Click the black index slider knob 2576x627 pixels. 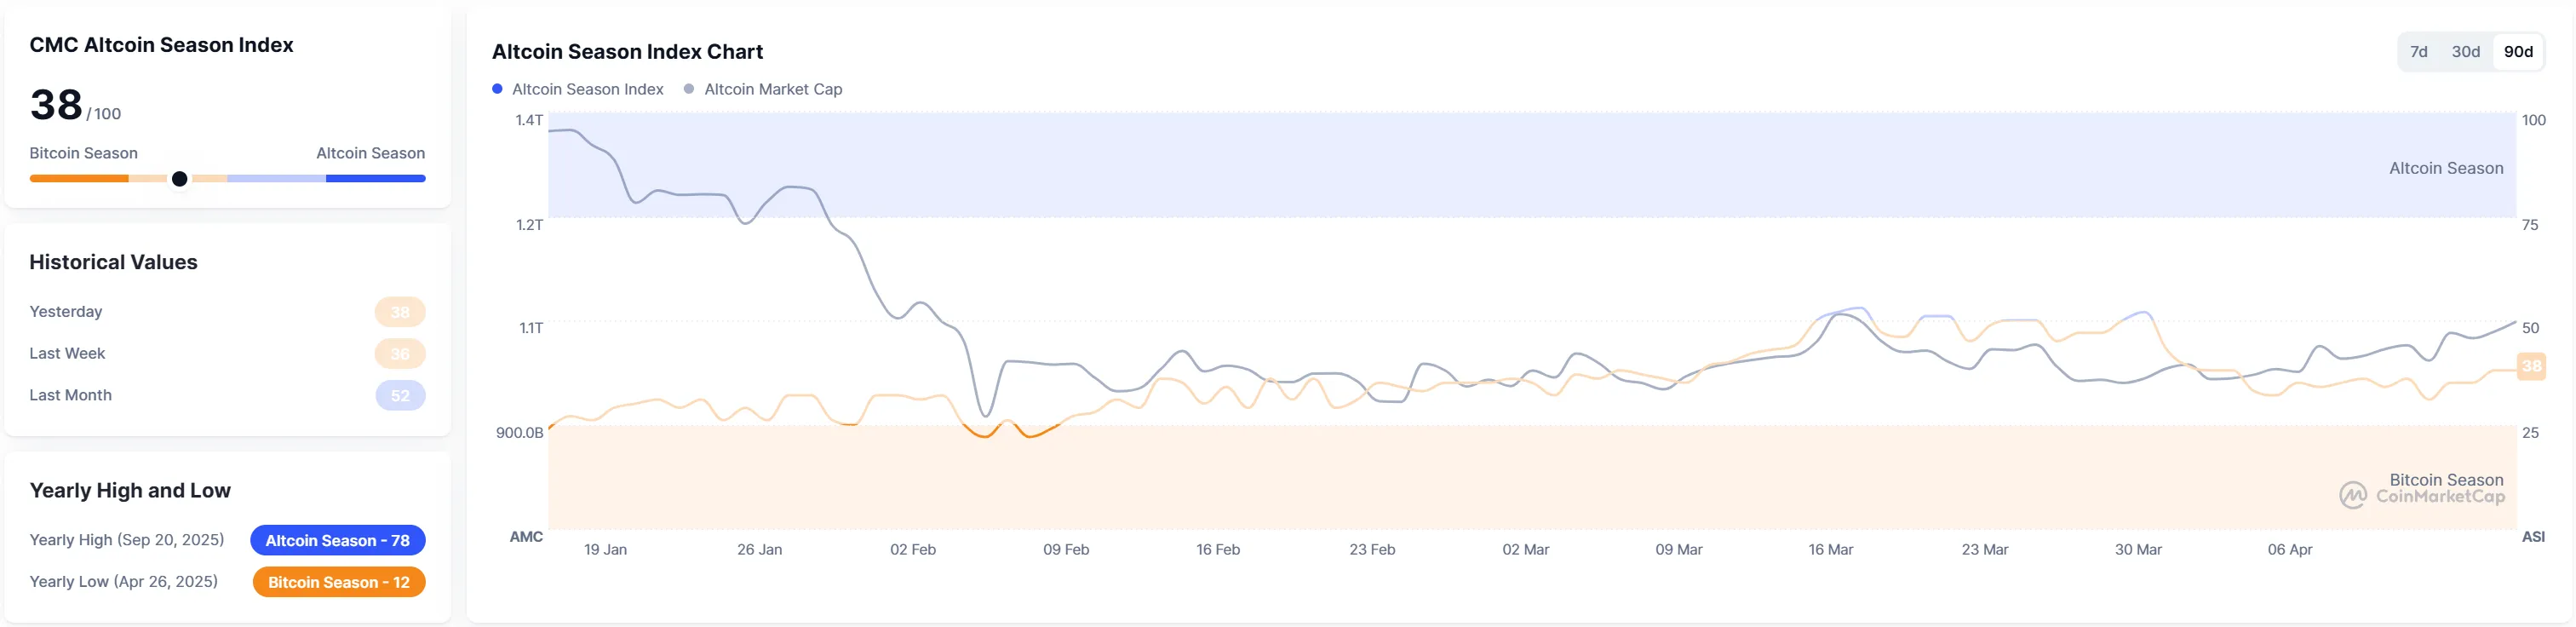(x=180, y=179)
